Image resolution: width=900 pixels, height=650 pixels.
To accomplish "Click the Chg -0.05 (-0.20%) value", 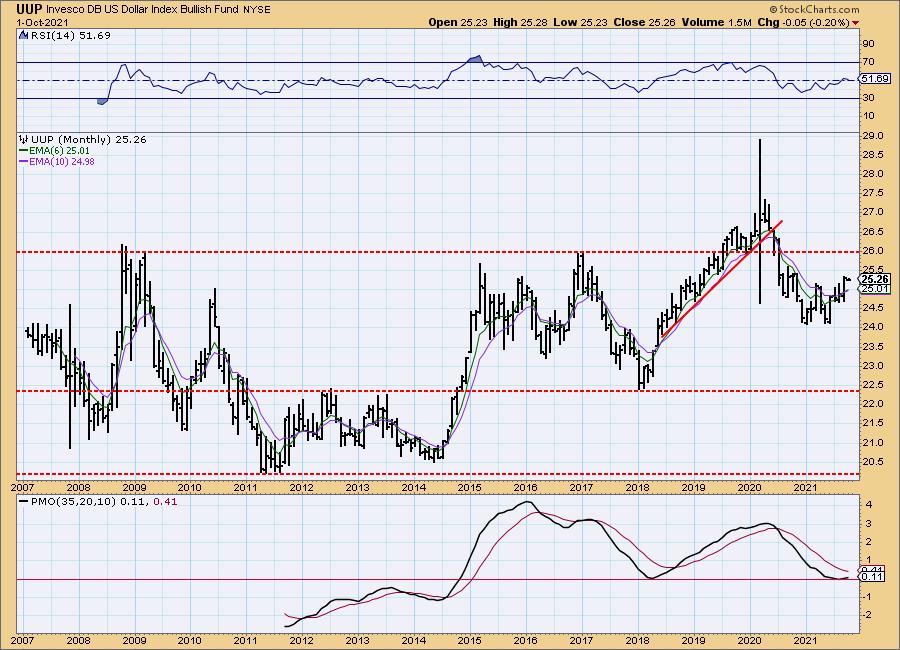I will pyautogui.click(x=803, y=22).
